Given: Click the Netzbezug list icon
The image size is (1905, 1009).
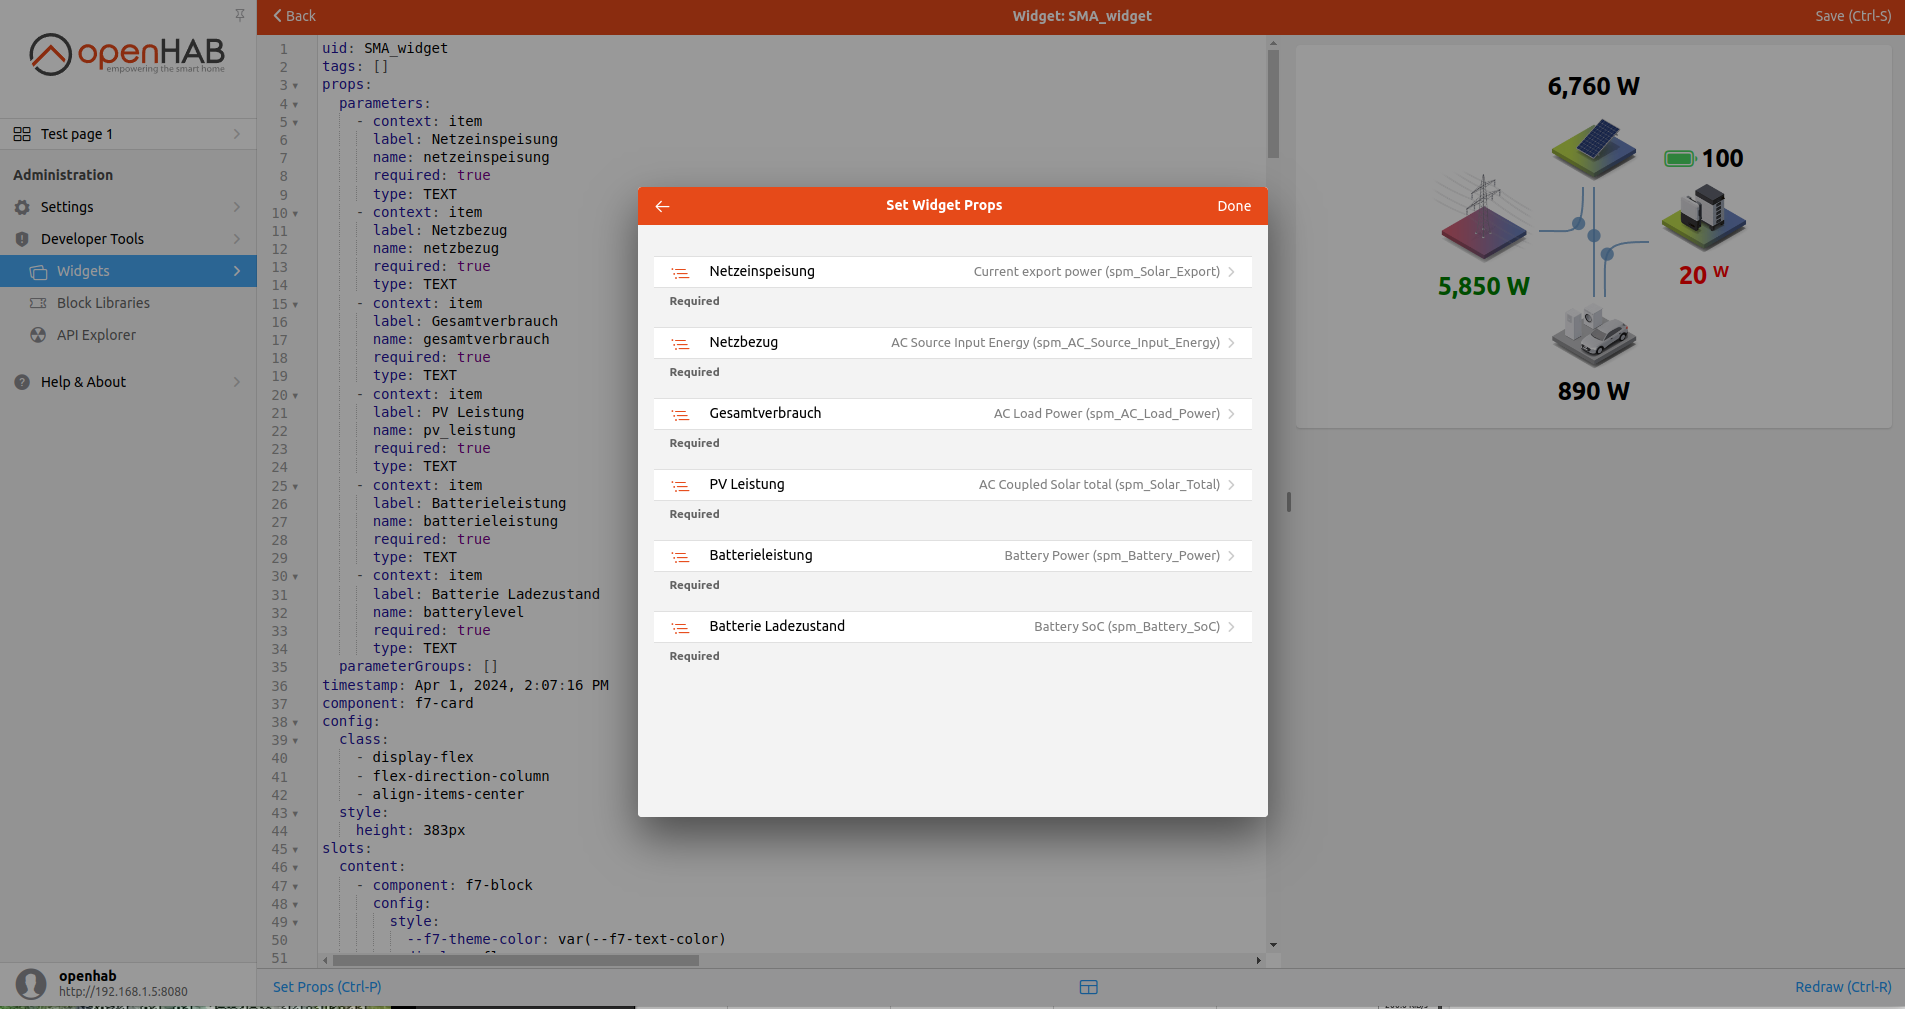Looking at the screenshot, I should point(680,343).
